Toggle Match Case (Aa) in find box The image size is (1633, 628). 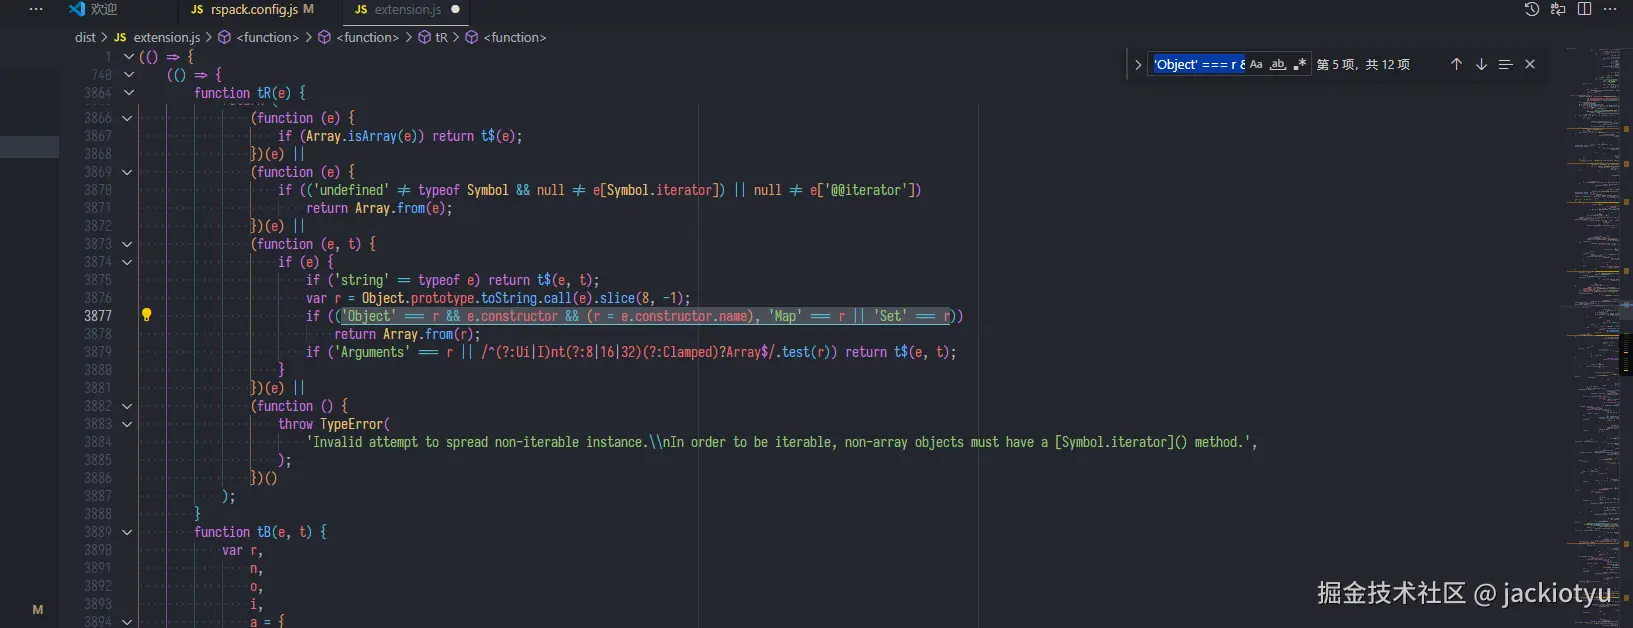tap(1256, 64)
